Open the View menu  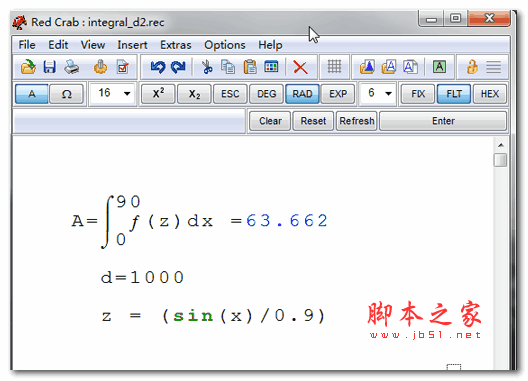pyautogui.click(x=93, y=45)
